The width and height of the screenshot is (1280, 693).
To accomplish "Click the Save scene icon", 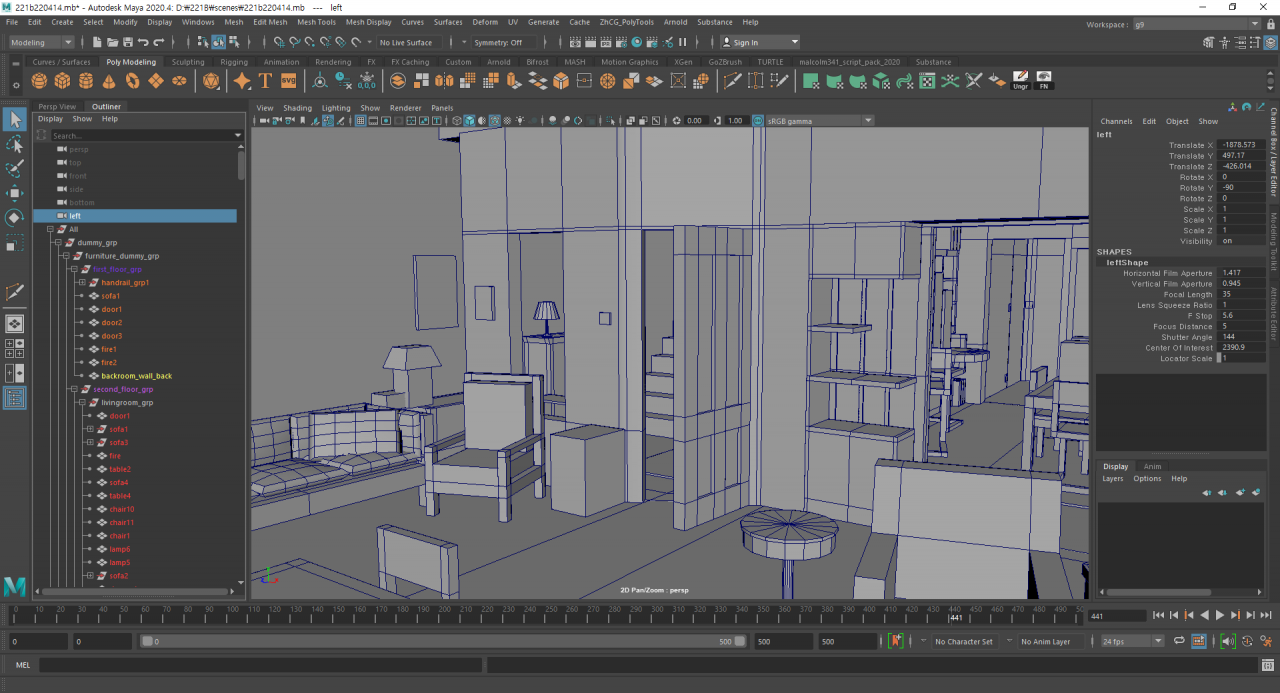I will click(127, 42).
